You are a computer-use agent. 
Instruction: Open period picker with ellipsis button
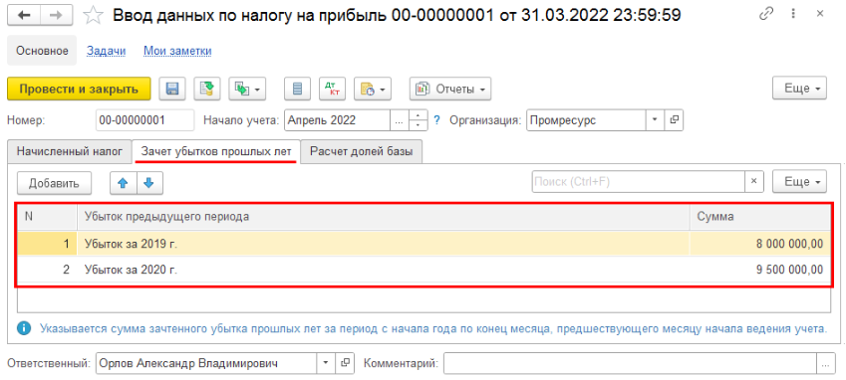(x=399, y=120)
